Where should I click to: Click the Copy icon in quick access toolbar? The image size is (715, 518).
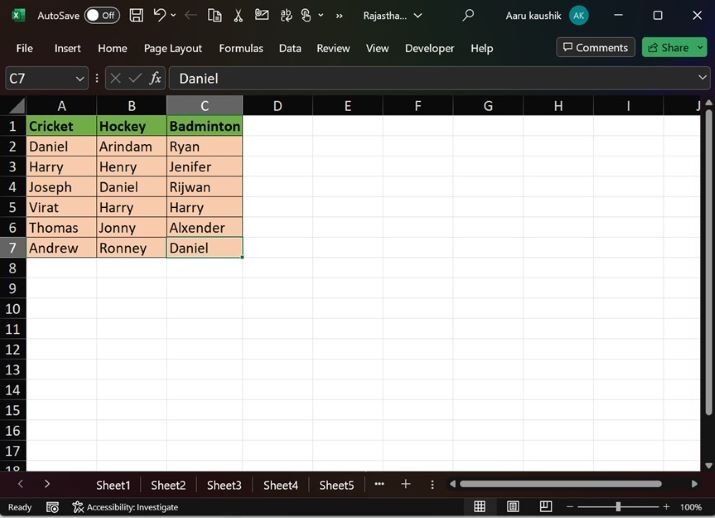pos(214,16)
